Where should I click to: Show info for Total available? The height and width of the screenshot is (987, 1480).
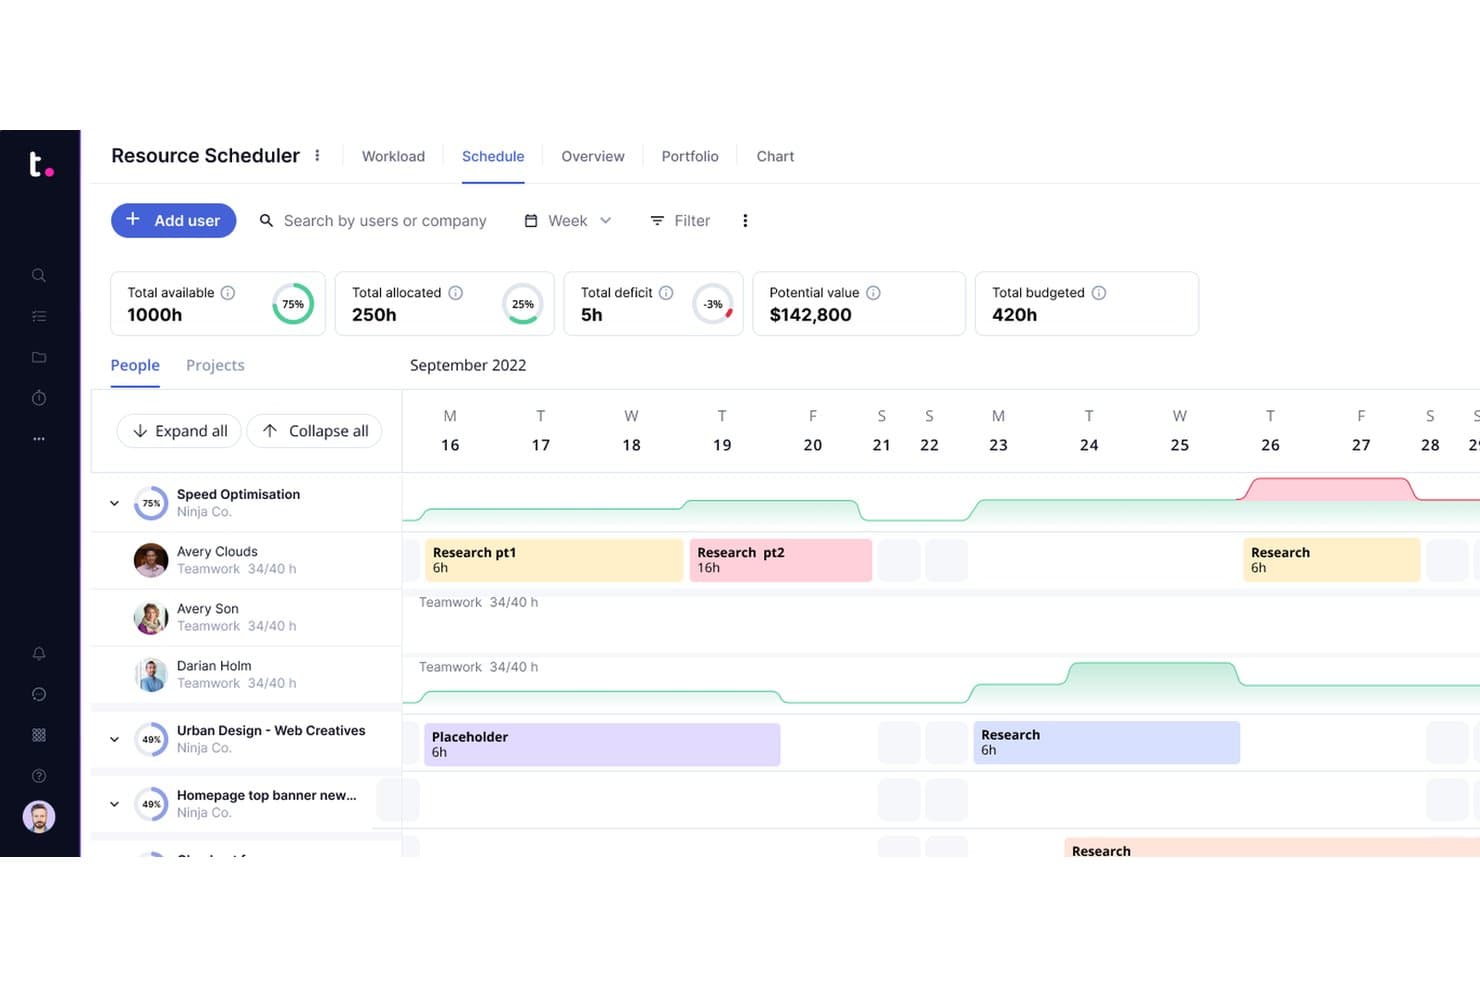click(228, 293)
